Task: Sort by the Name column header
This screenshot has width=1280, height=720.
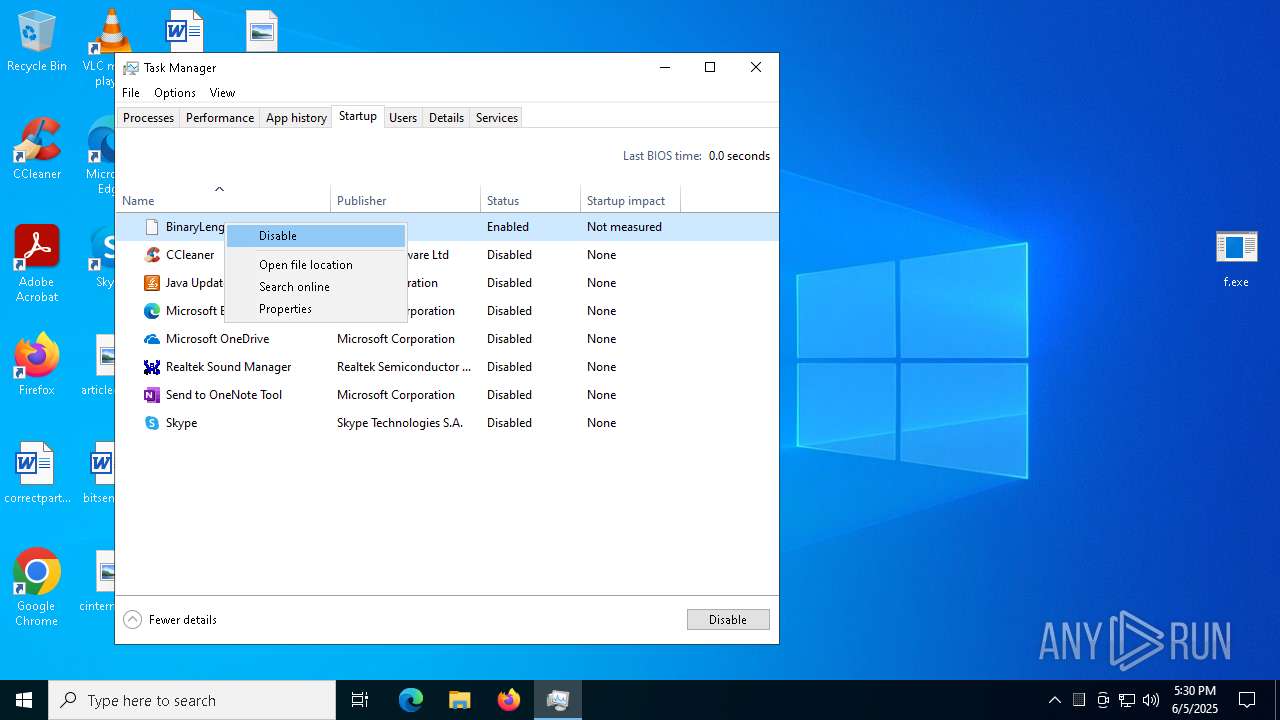Action: 223,200
